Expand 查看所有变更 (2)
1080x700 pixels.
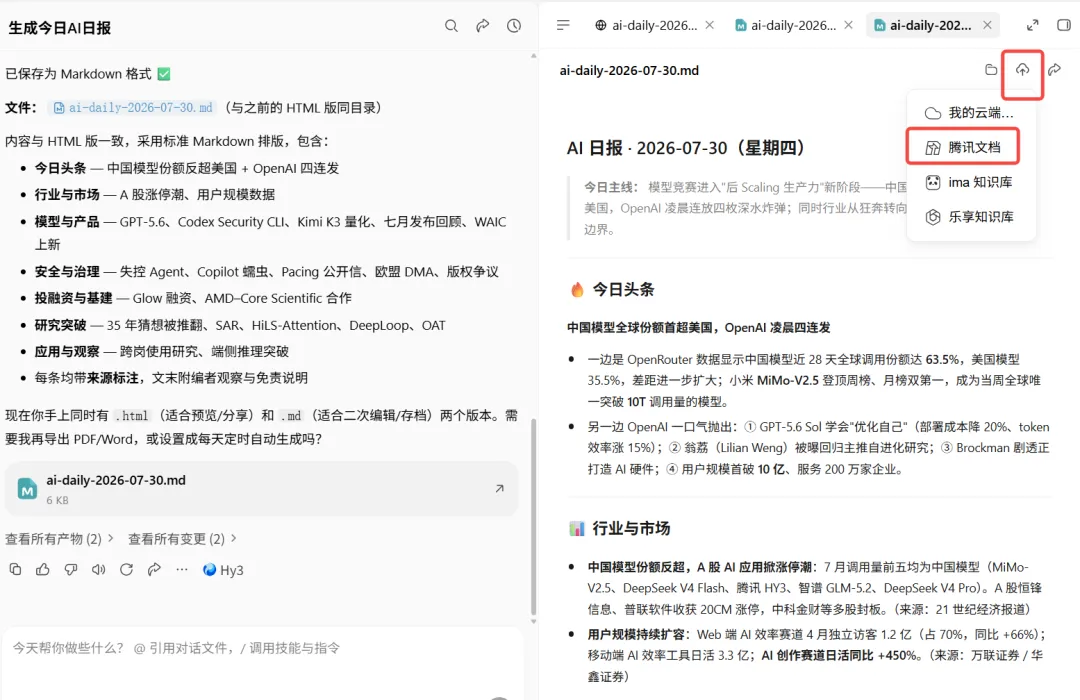click(182, 539)
